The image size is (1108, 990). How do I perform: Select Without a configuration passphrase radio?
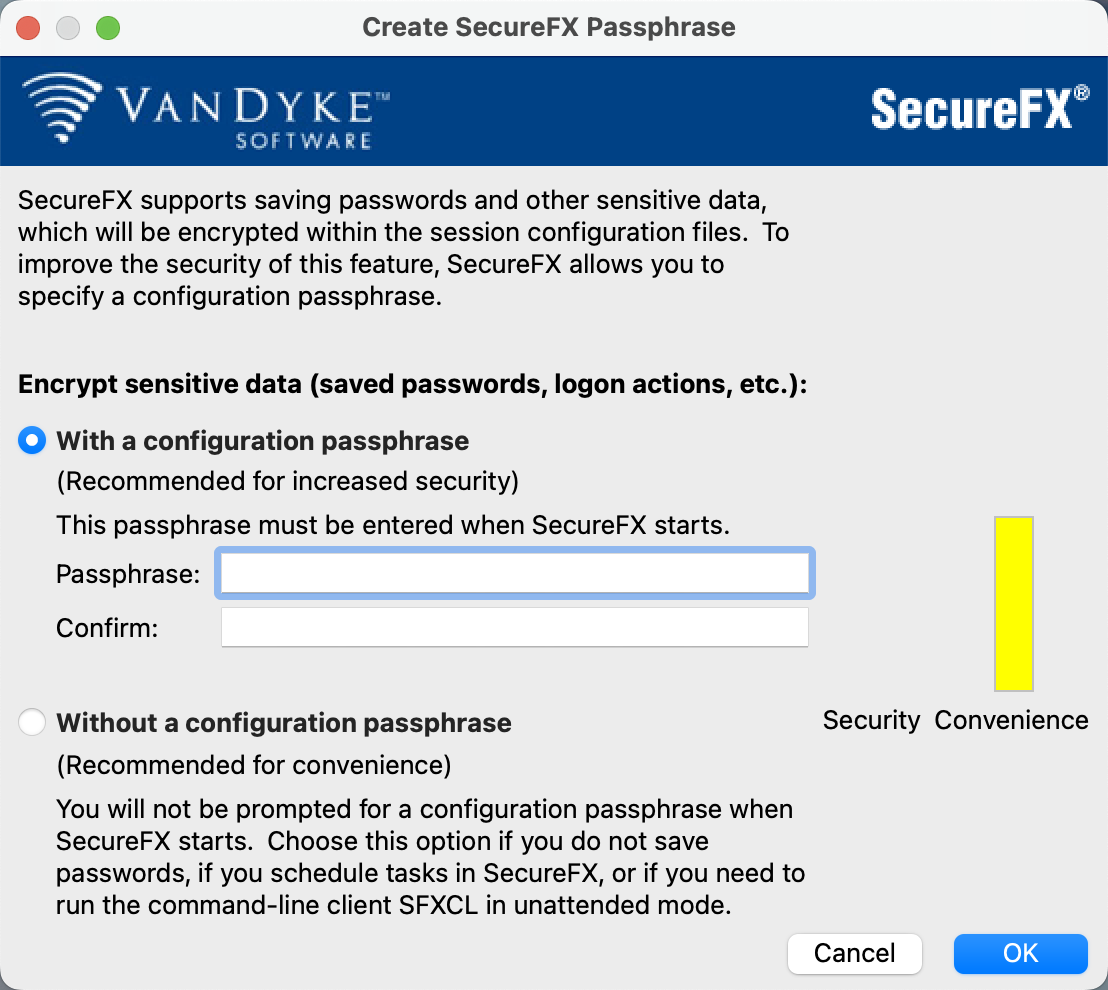[32, 722]
